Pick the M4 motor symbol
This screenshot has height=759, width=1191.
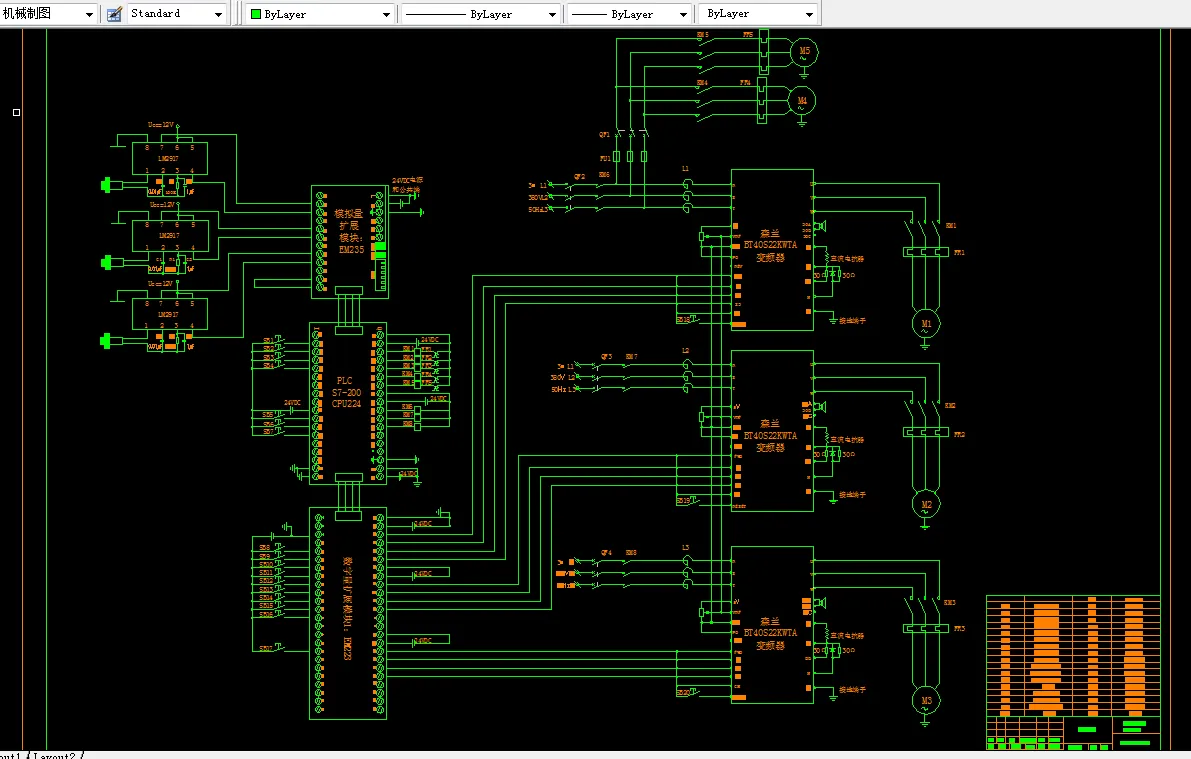coord(802,100)
